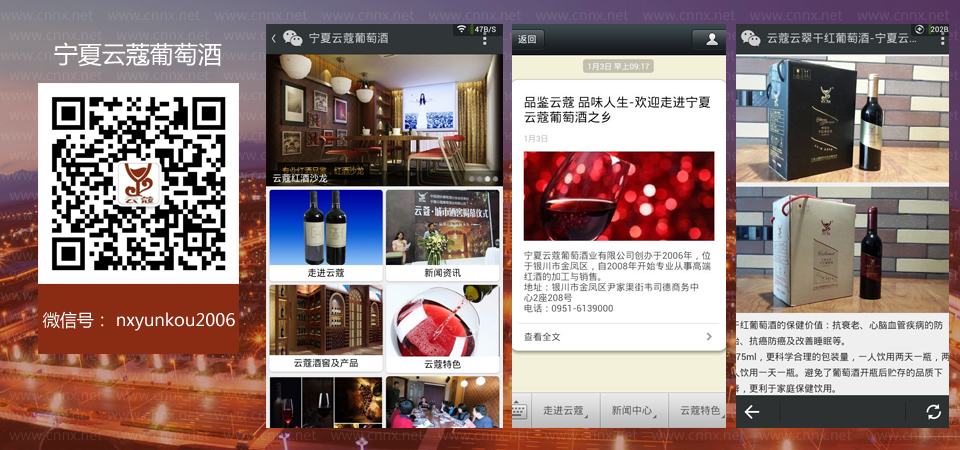960x450 pixels.
Task: Click the wine glasses tile at bottom left
Action: [x=326, y=402]
